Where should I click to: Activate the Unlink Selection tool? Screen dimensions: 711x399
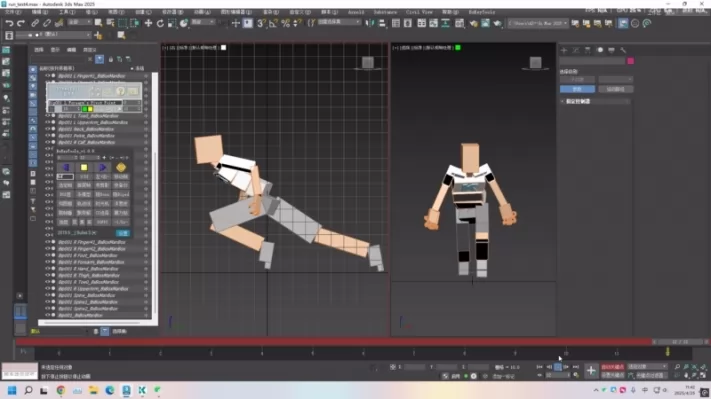47,23
